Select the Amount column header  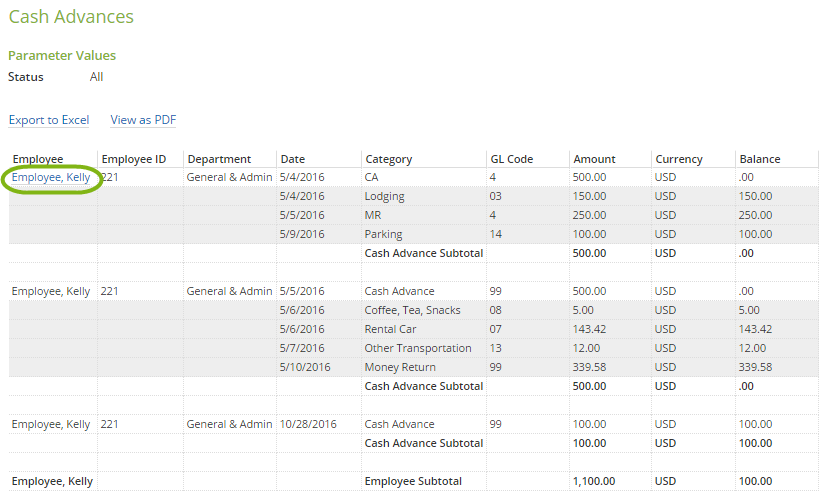click(594, 159)
